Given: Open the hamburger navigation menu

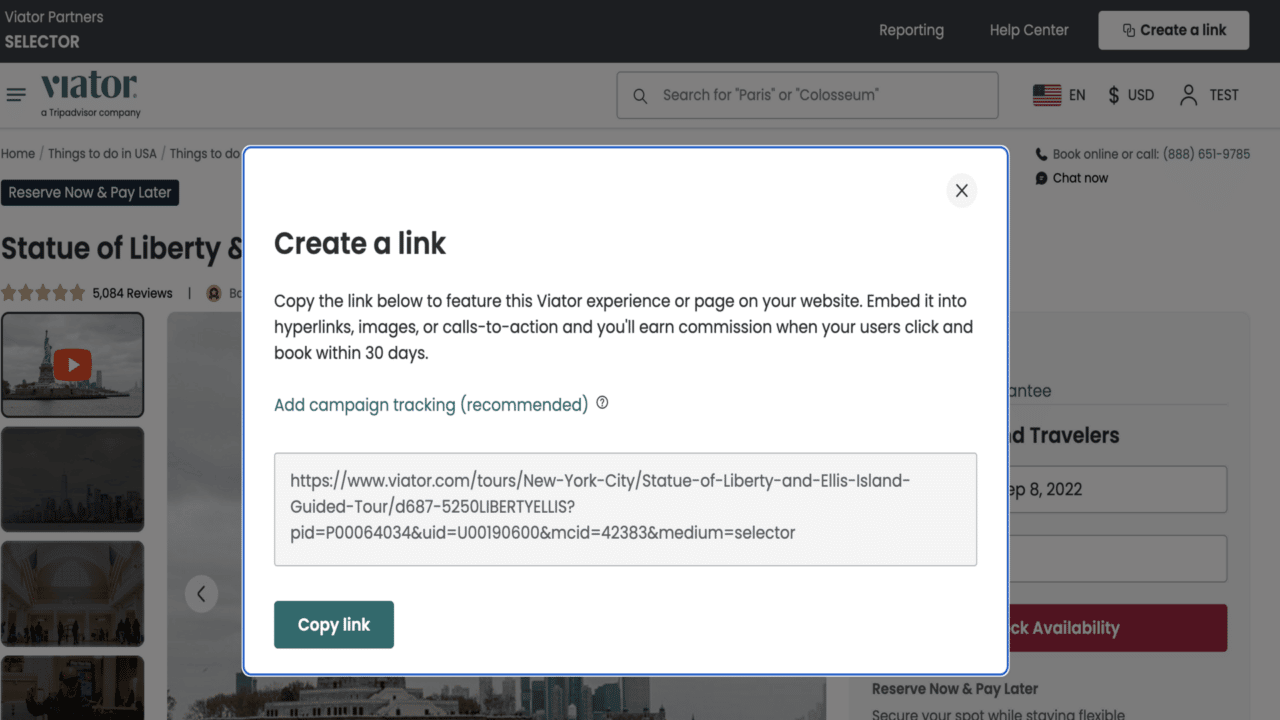Looking at the screenshot, I should click(x=16, y=95).
